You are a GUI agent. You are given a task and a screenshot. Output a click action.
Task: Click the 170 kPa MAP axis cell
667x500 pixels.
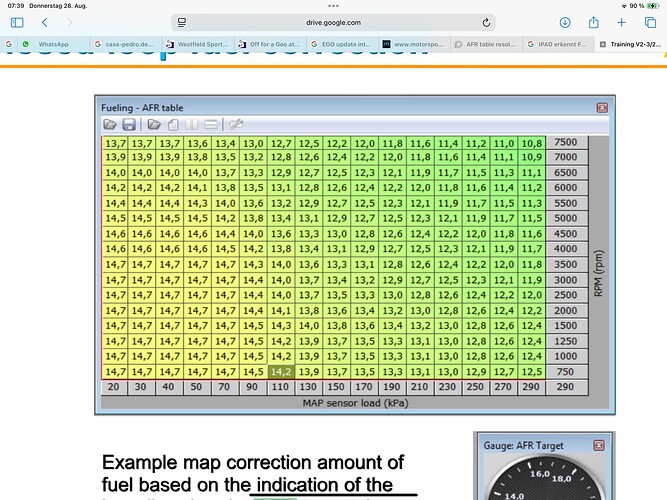[364, 387]
